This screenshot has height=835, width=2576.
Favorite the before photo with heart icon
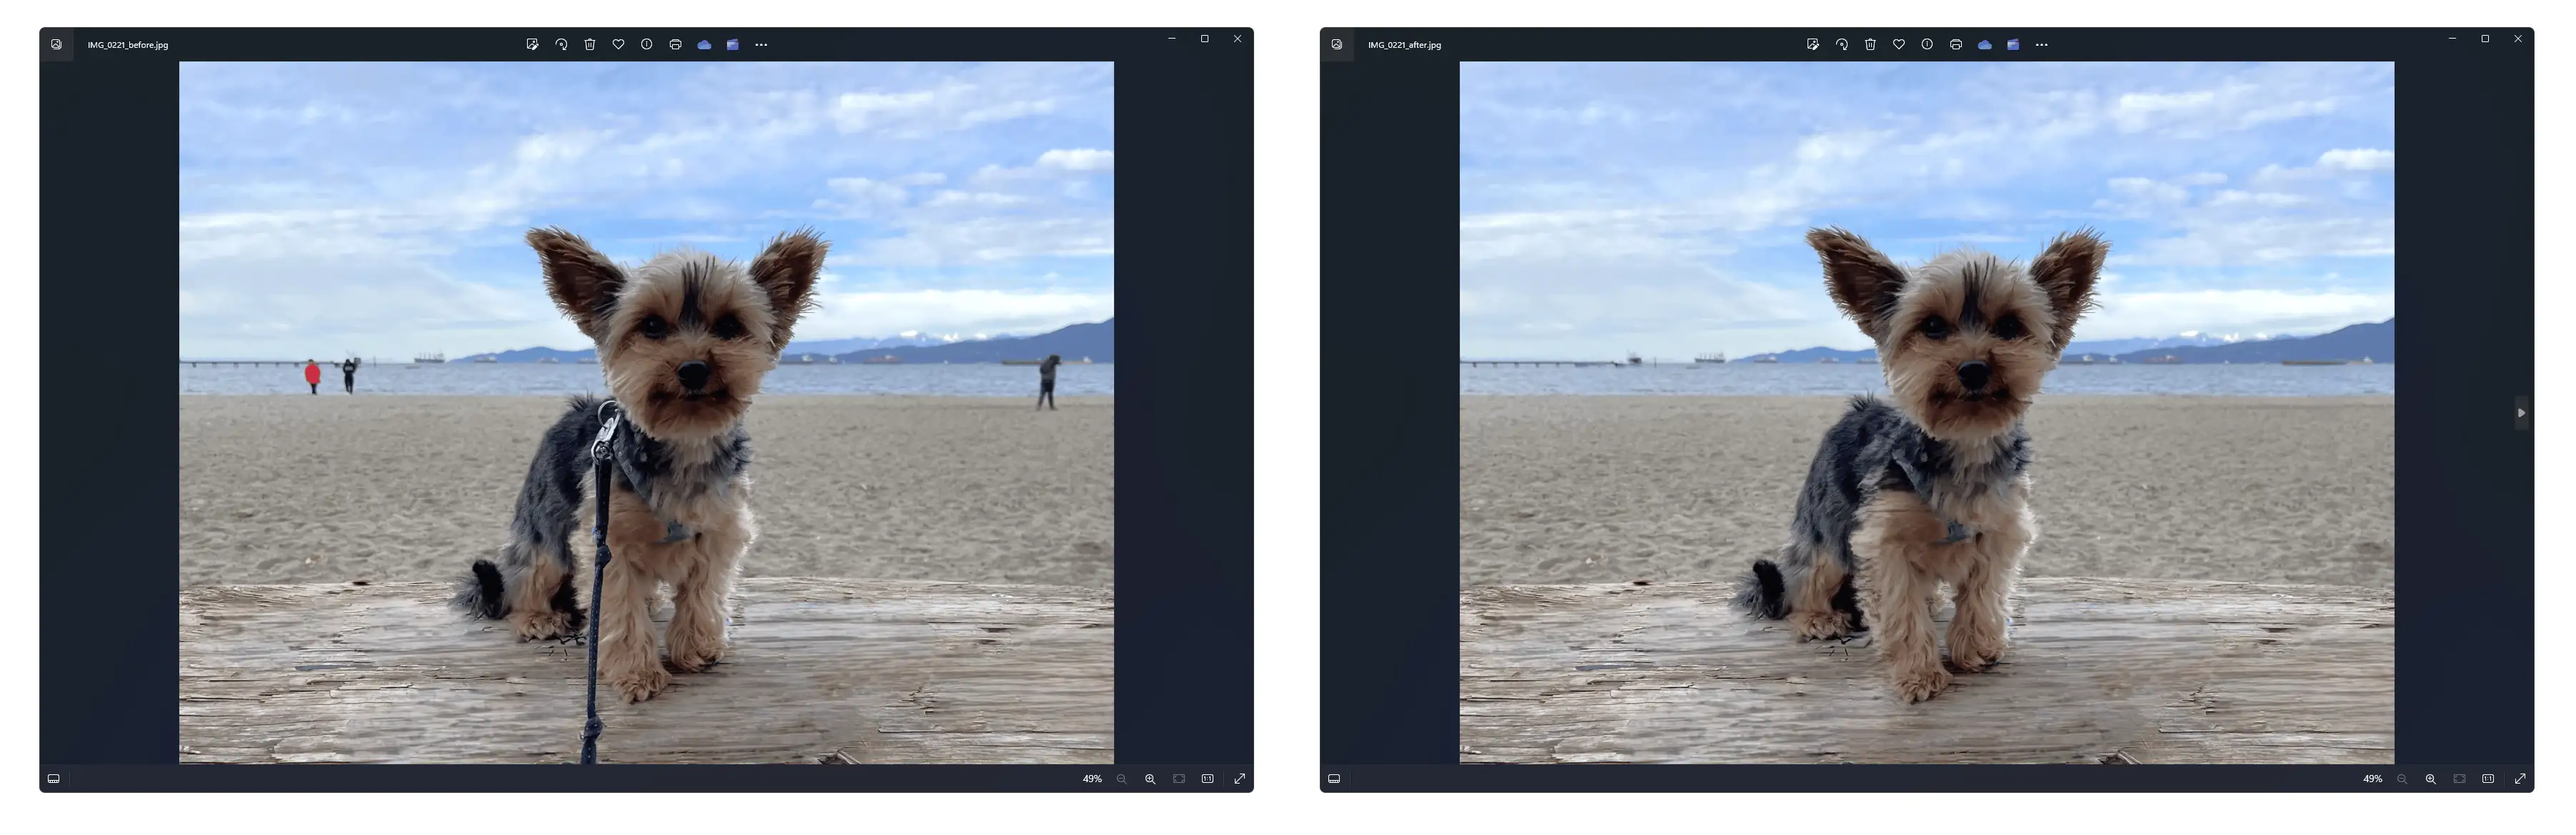(618, 45)
